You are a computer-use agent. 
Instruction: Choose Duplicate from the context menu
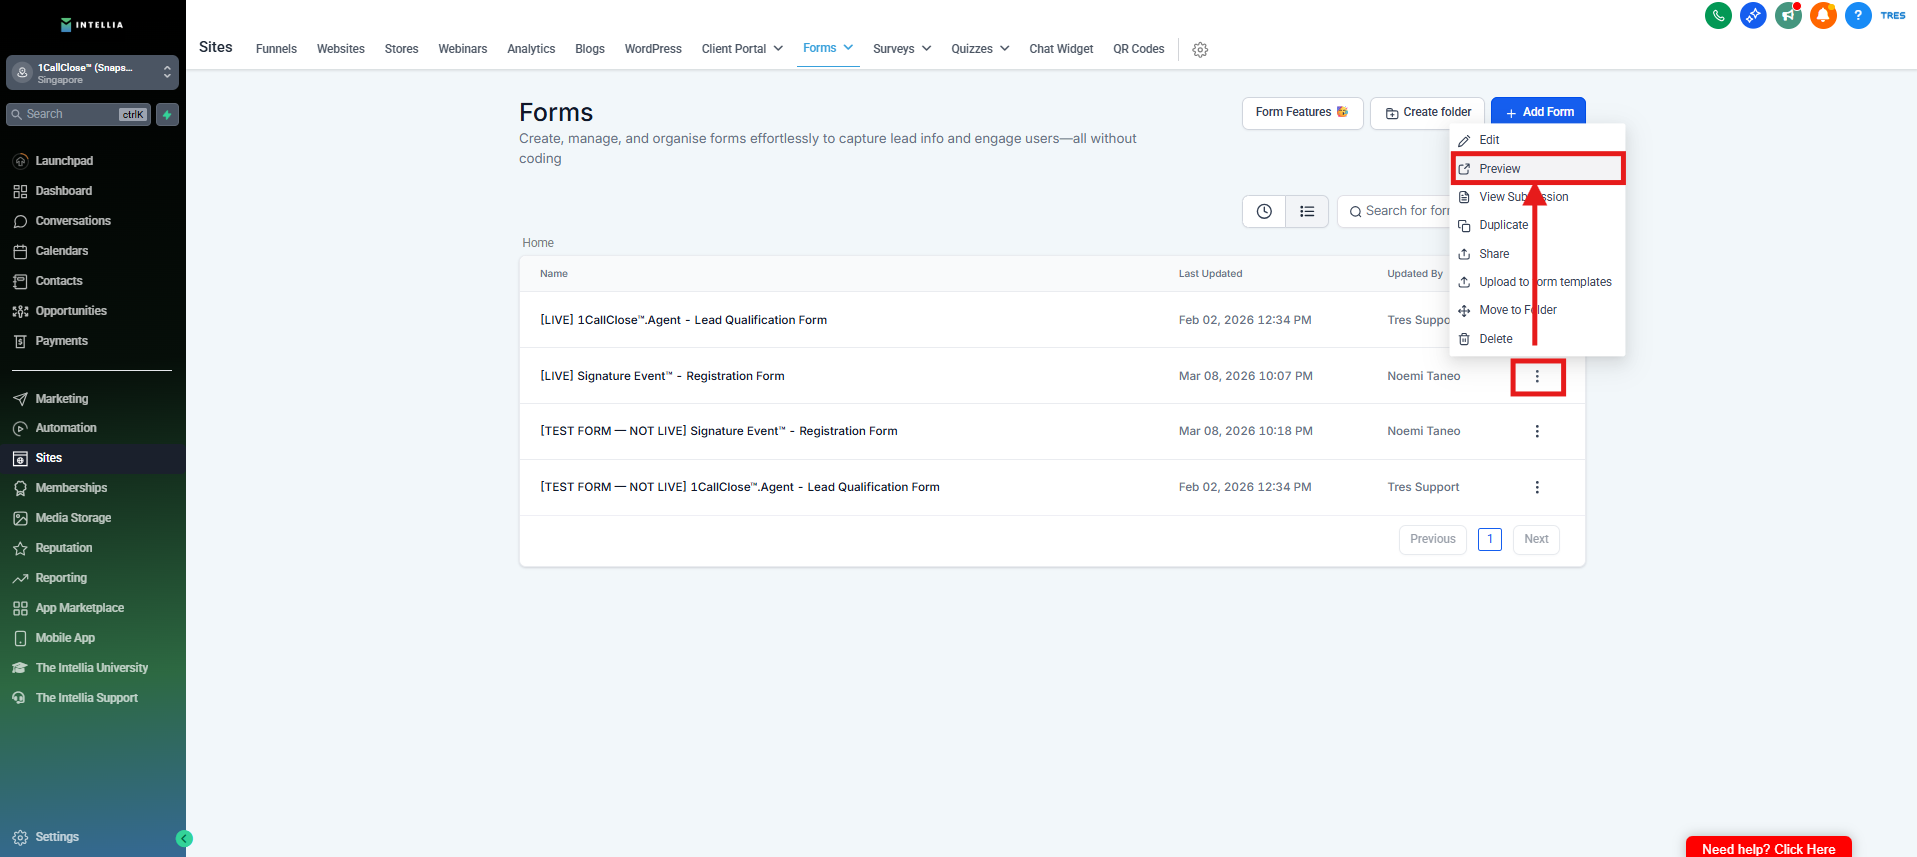1537,225
